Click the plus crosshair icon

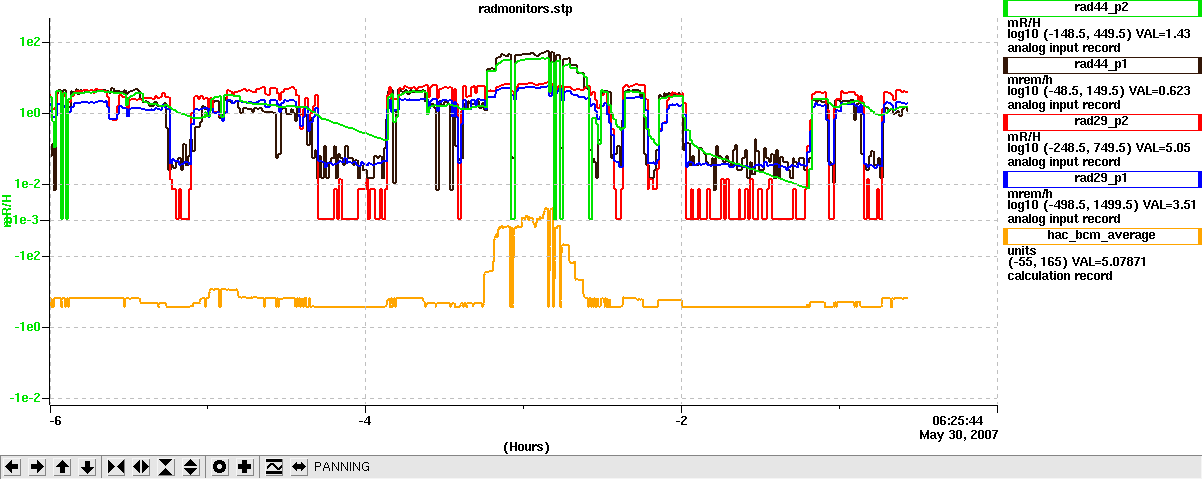[244, 467]
